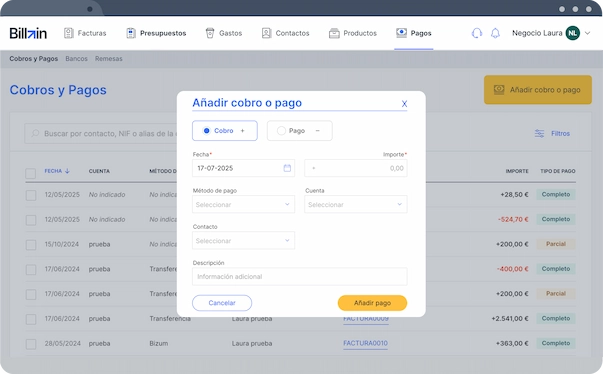Check the row dated 15/10/2024
Screen dimensions: 603x374
point(31,245)
